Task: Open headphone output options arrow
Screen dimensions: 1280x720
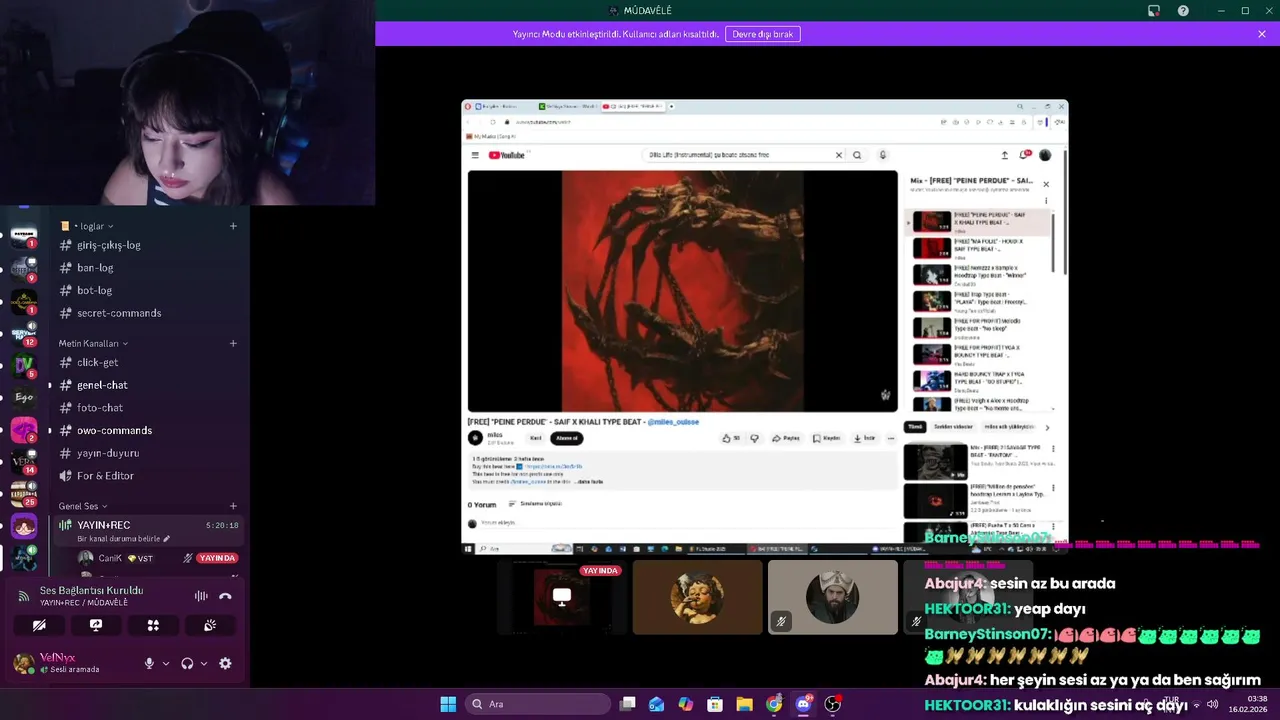Action: 204,663
